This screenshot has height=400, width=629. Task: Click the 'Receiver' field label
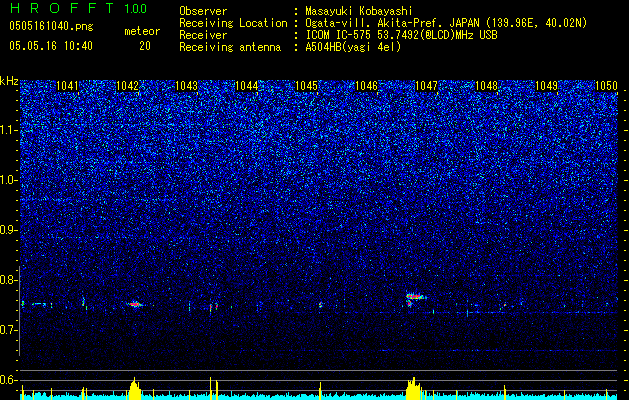(x=203, y=35)
